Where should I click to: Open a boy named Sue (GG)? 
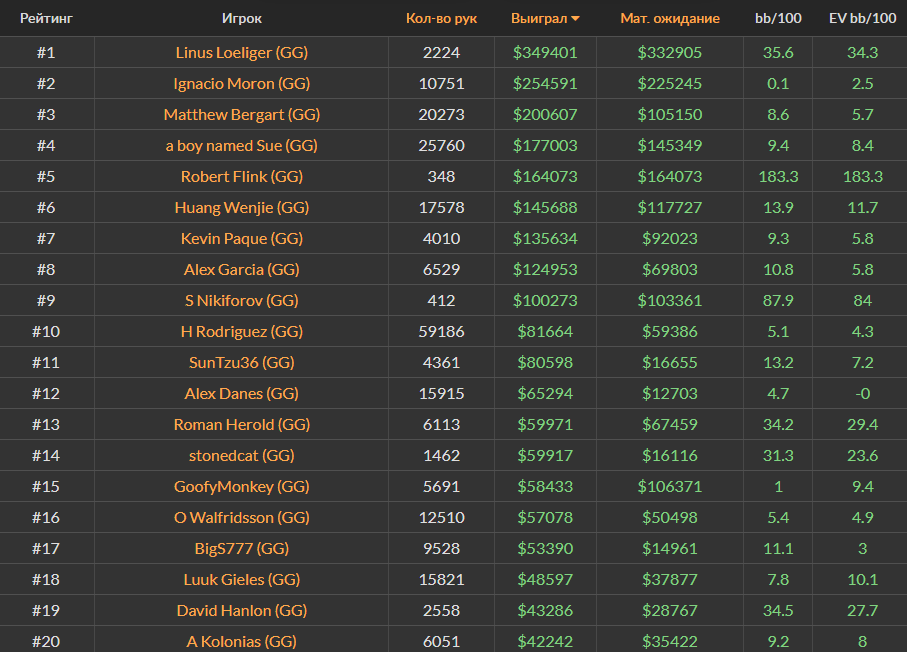(241, 146)
